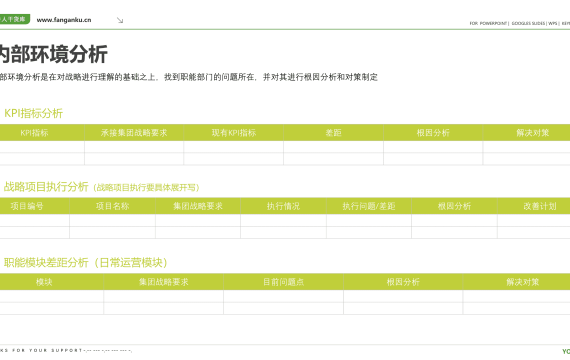Select the '职能模块差距分析（日常运营模块）' heading

[86, 262]
